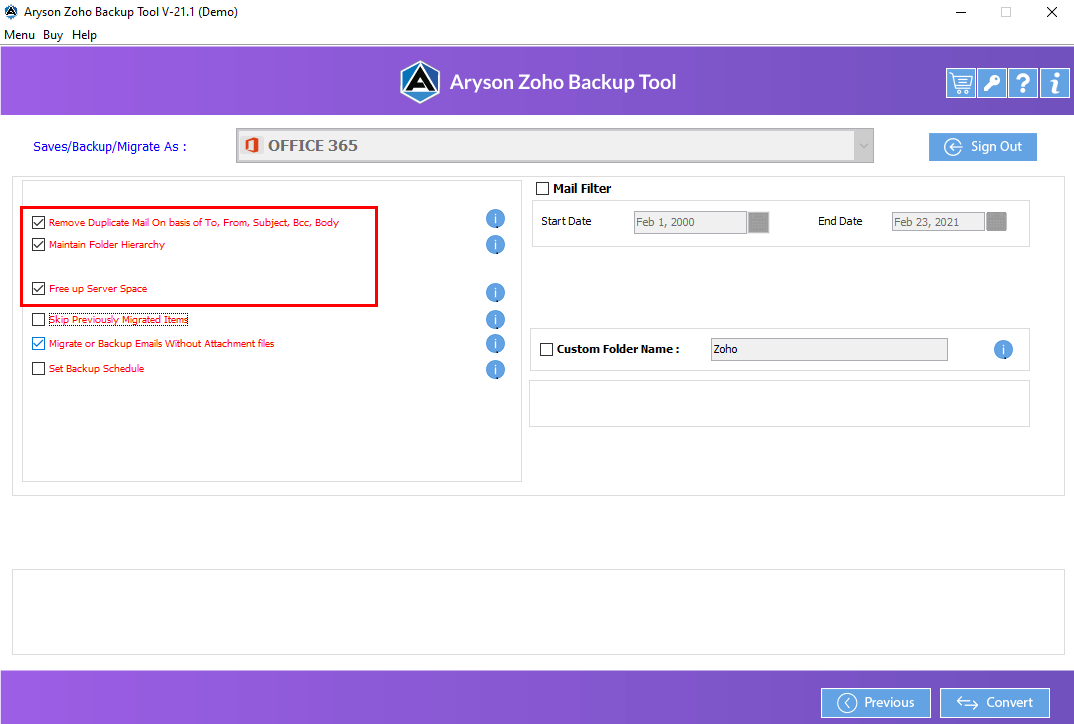Show info for Skip Previously Migrated Items

pyautogui.click(x=495, y=319)
